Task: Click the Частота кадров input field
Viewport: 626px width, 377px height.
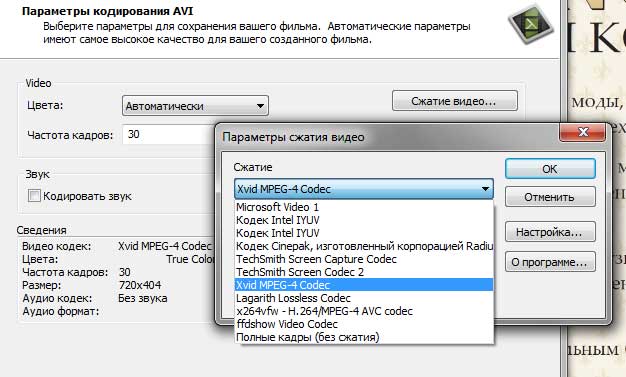Action: pyautogui.click(x=169, y=134)
